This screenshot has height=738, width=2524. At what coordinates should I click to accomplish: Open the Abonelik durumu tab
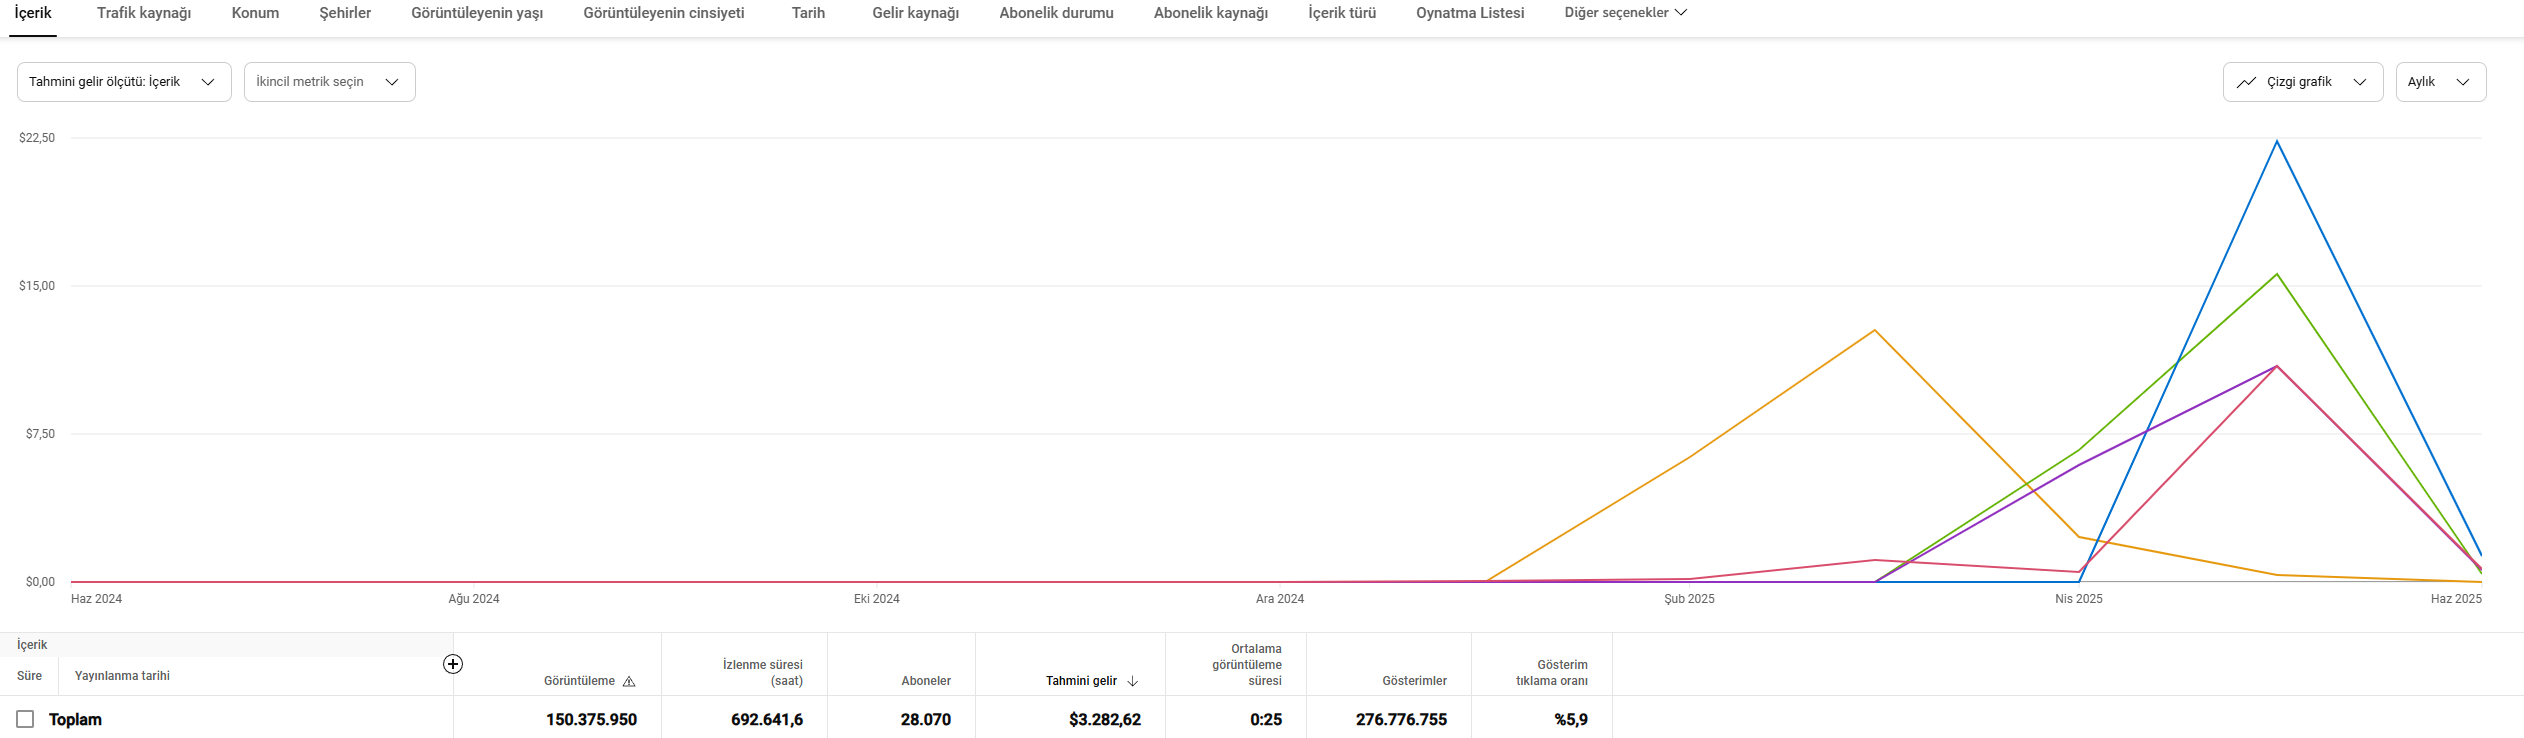(1056, 13)
